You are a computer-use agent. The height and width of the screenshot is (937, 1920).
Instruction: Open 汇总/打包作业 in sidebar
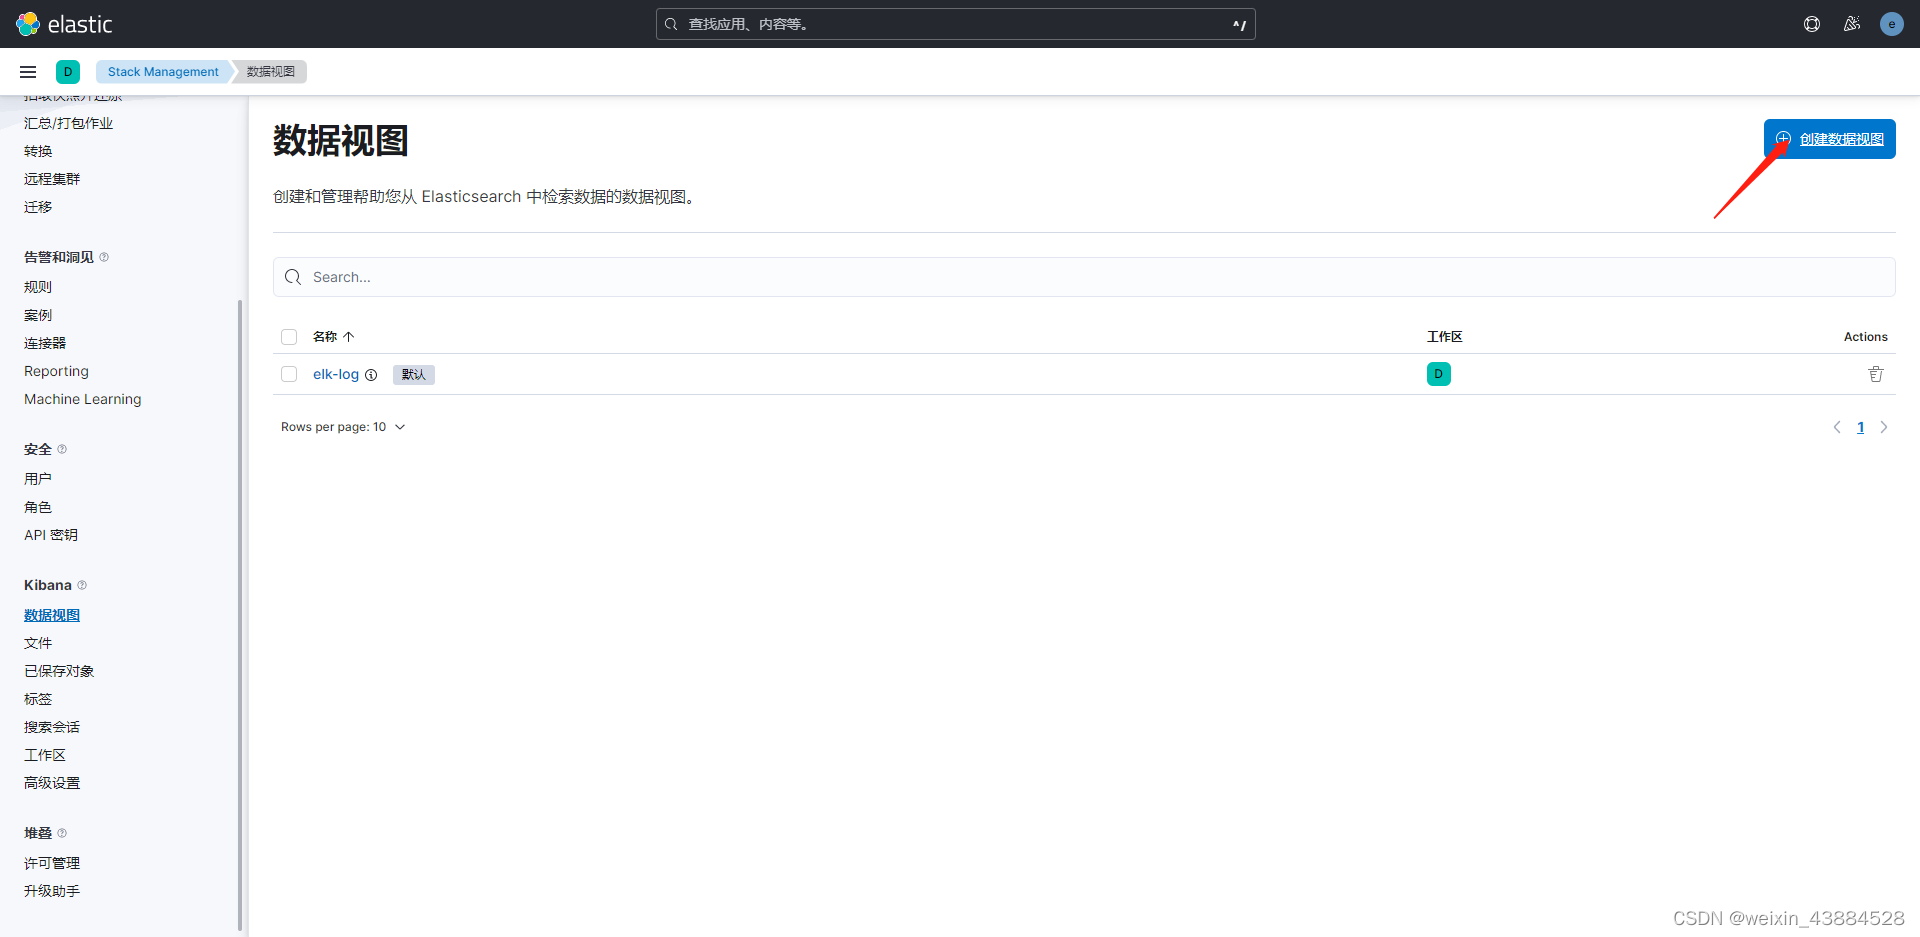(68, 123)
